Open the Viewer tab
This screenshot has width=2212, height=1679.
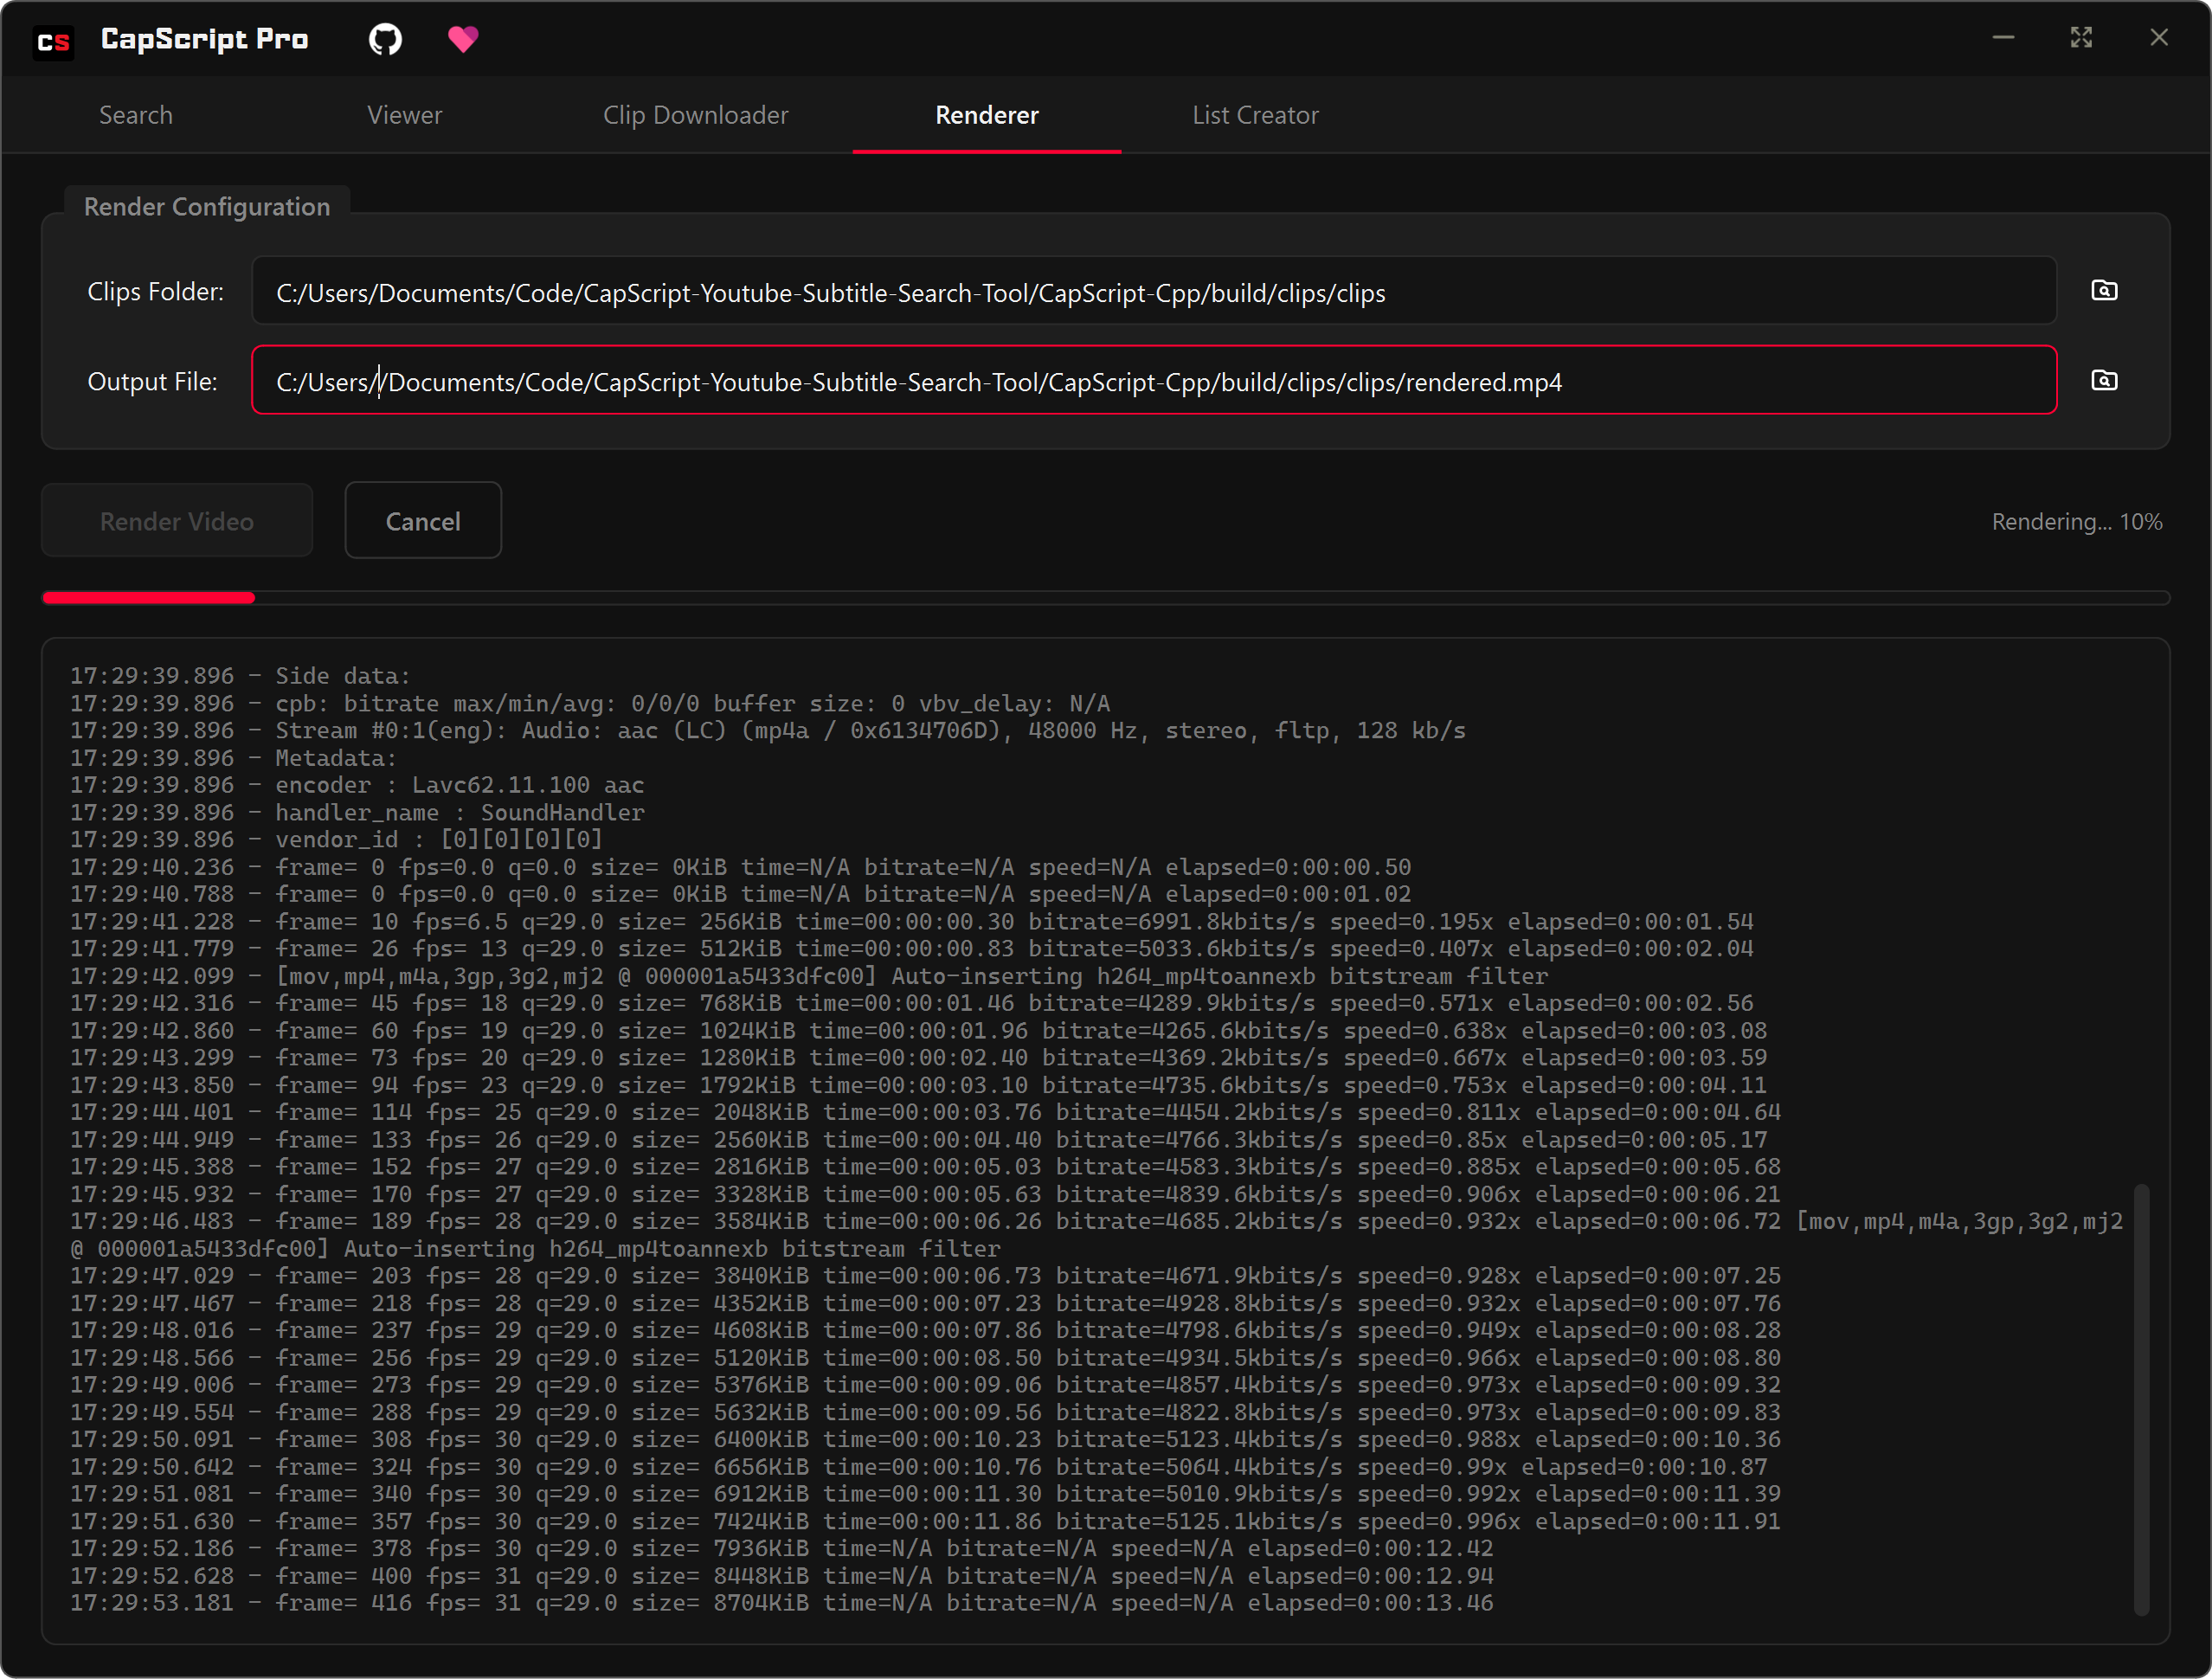(x=404, y=115)
